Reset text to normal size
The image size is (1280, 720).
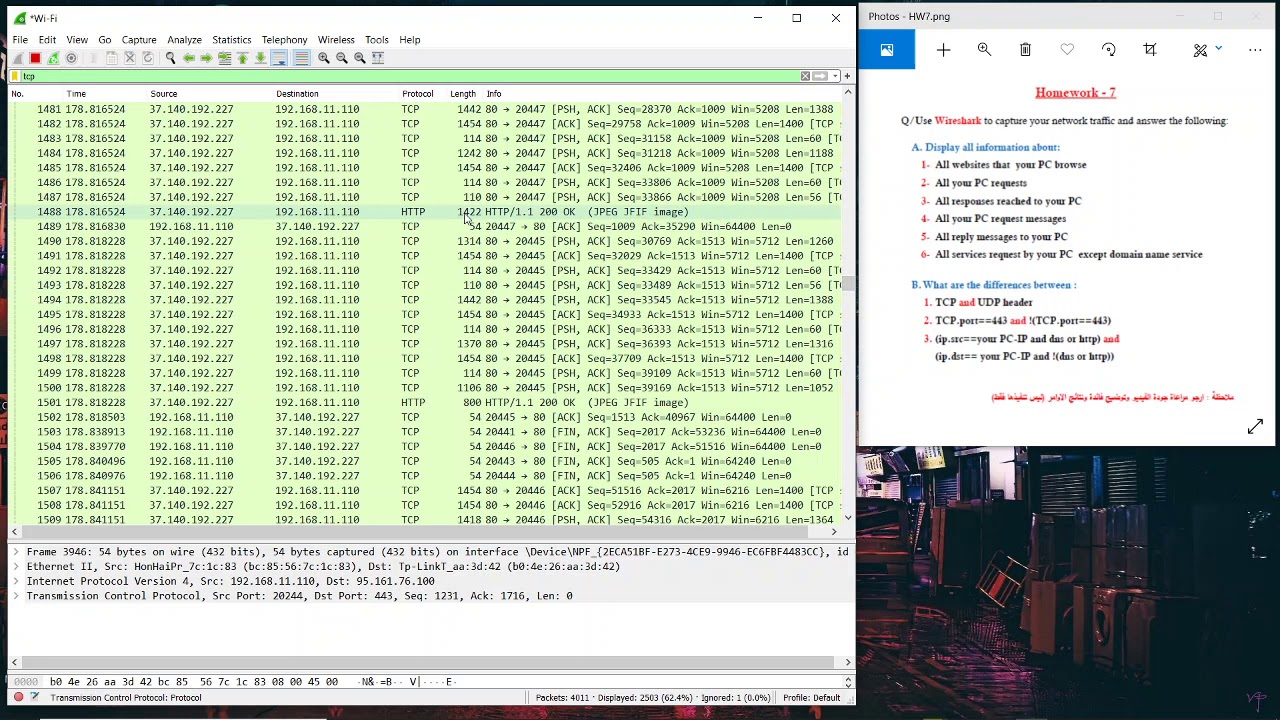point(359,58)
